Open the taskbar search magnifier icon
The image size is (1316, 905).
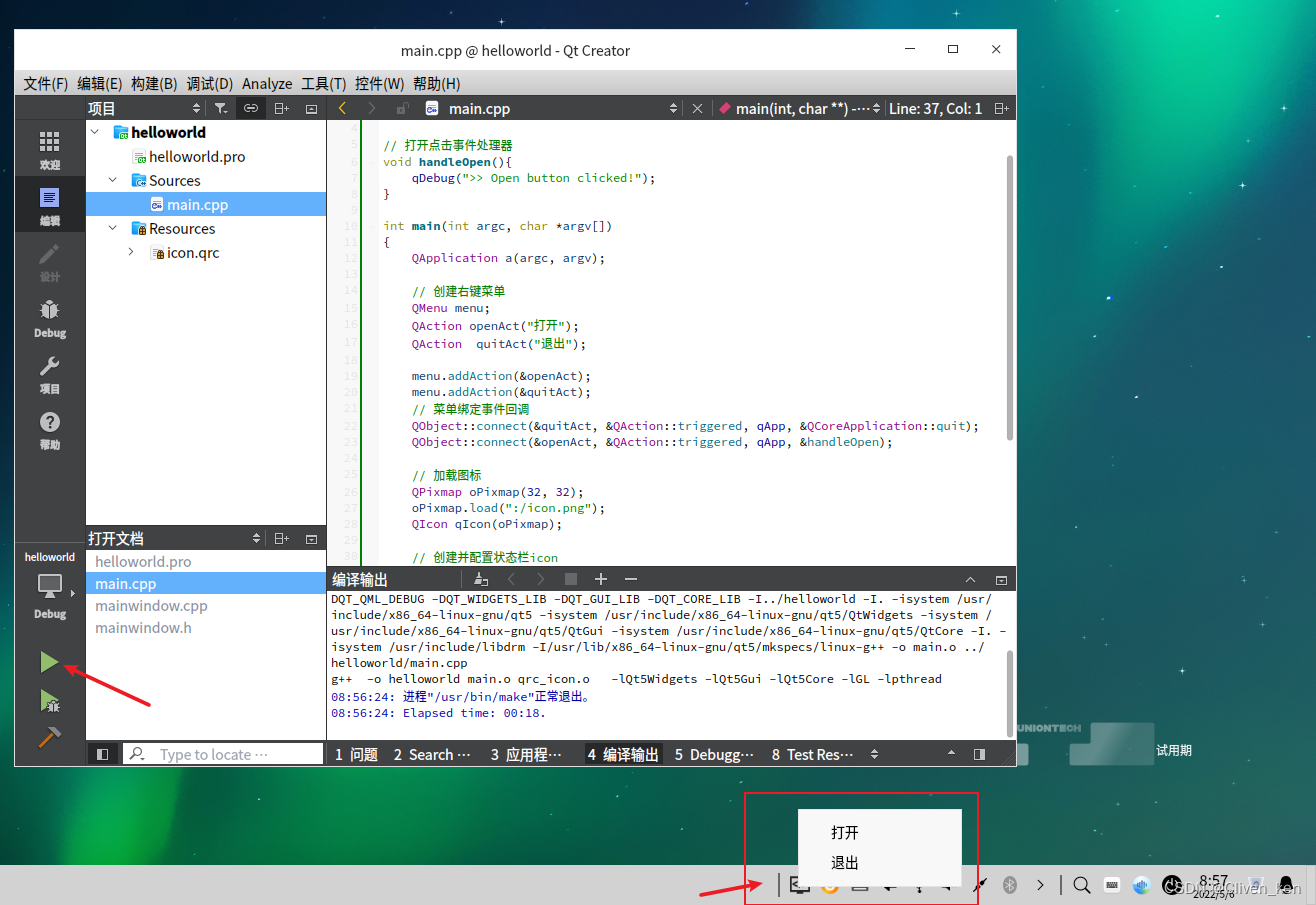pos(1081,884)
